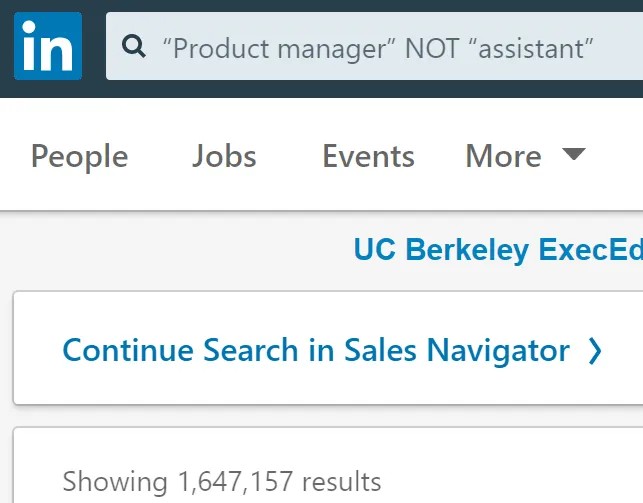643x503 pixels.
Task: Click the magnifying glass search icon
Action: pos(134,46)
